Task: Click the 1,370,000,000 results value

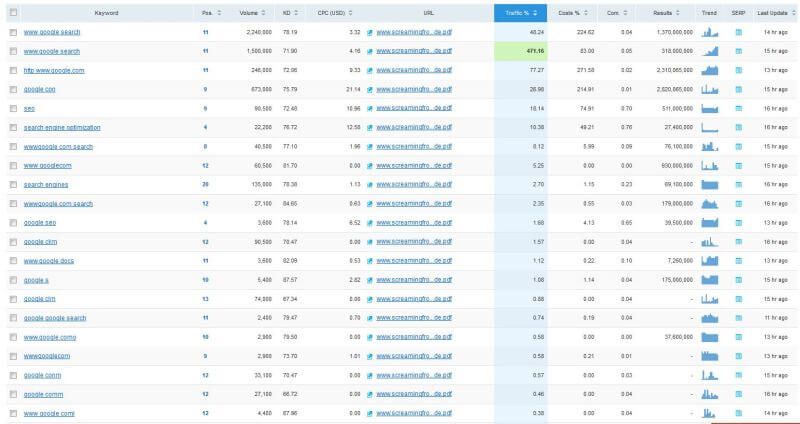Action: 674,32
